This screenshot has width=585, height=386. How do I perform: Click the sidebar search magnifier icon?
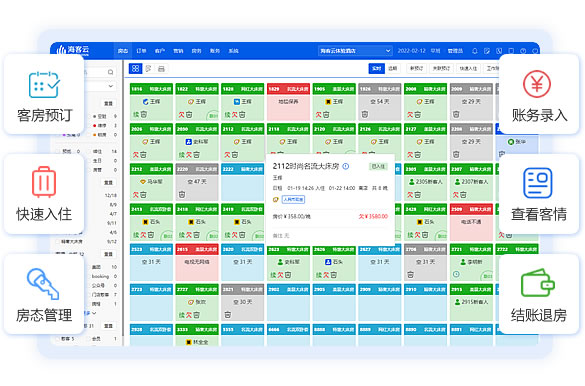(x=110, y=72)
